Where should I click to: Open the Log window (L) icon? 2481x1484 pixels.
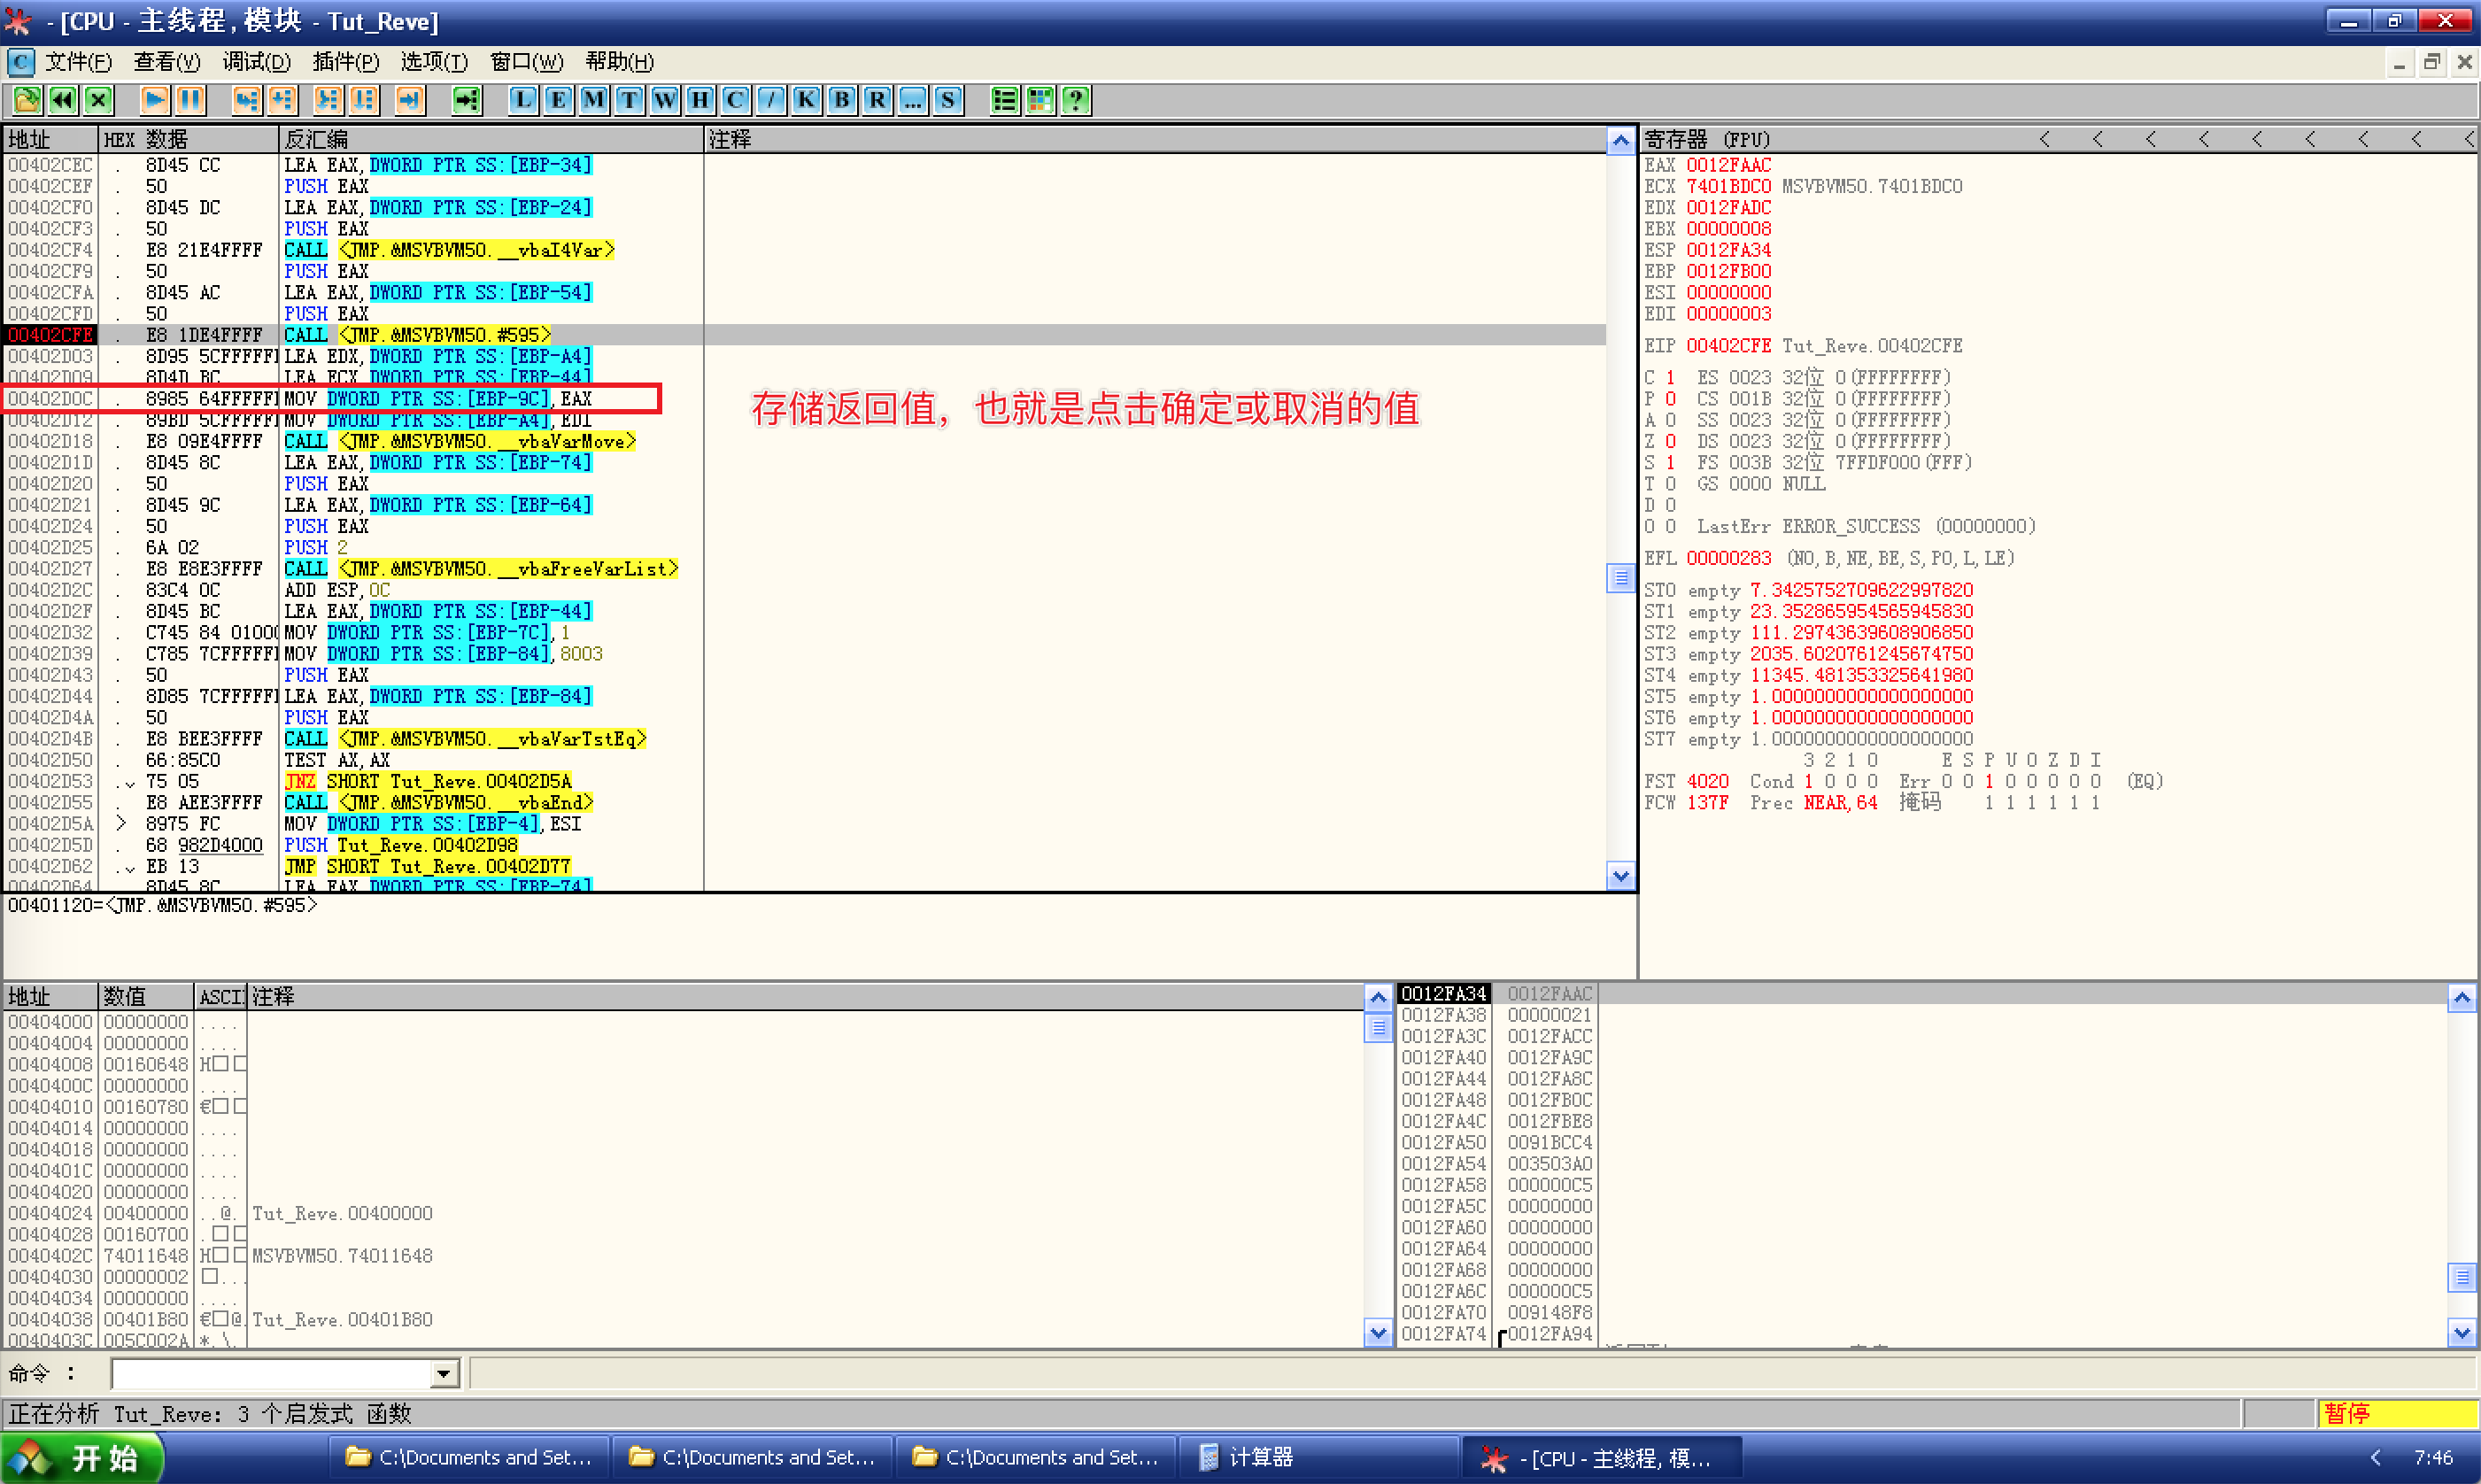tap(523, 100)
